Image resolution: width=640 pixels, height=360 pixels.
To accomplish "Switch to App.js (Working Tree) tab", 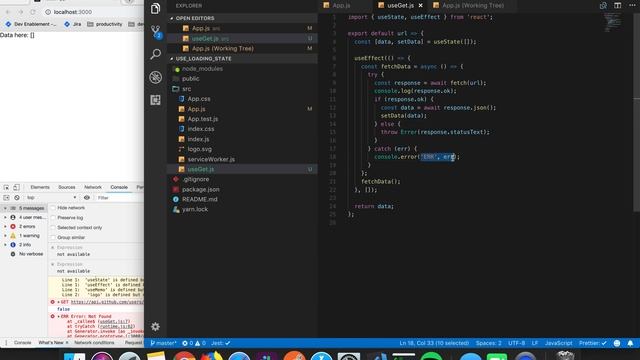I will click(x=472, y=5).
